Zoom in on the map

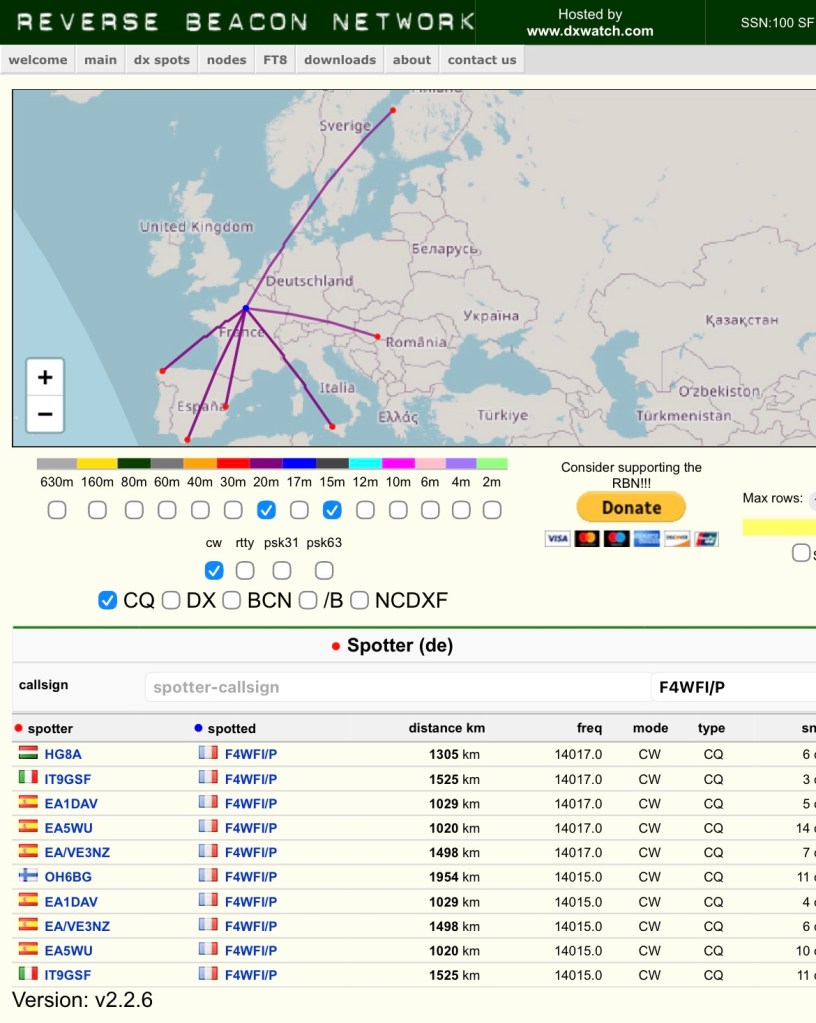(x=45, y=378)
